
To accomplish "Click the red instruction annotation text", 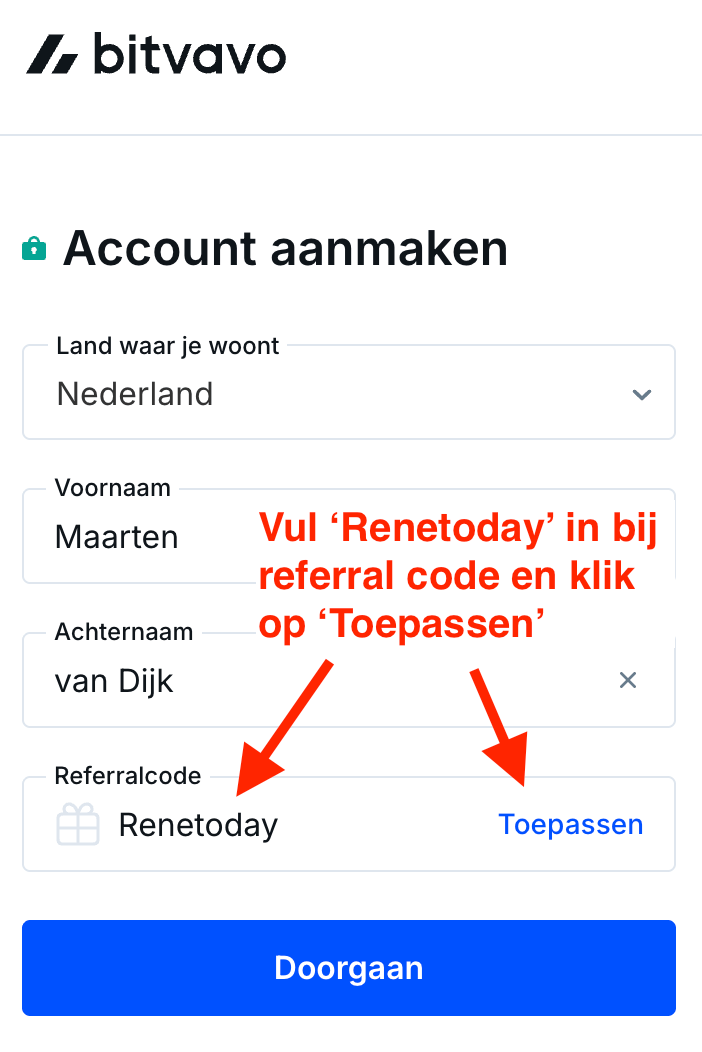I will 457,577.
